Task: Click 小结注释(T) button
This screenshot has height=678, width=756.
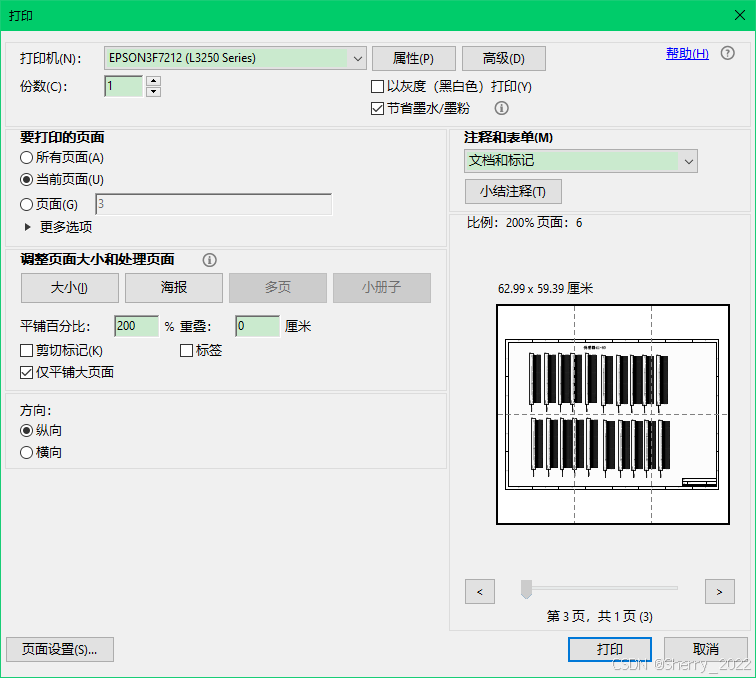Action: (513, 191)
